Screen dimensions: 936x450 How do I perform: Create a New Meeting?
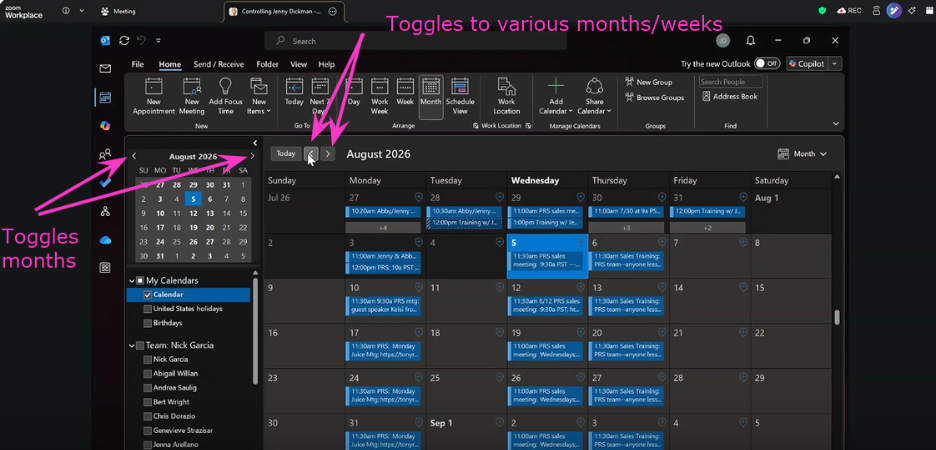click(x=192, y=96)
